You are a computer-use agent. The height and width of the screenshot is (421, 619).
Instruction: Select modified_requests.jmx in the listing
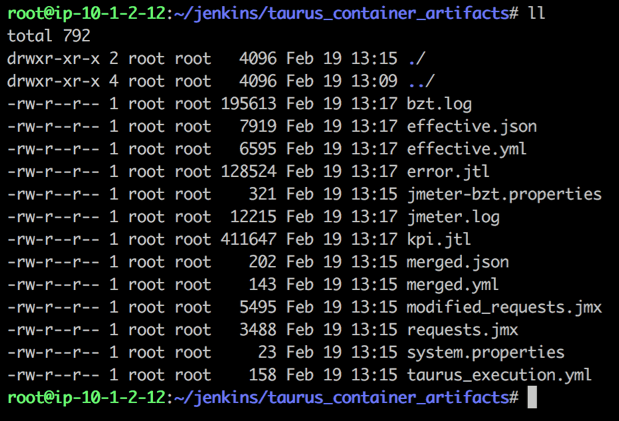504,307
